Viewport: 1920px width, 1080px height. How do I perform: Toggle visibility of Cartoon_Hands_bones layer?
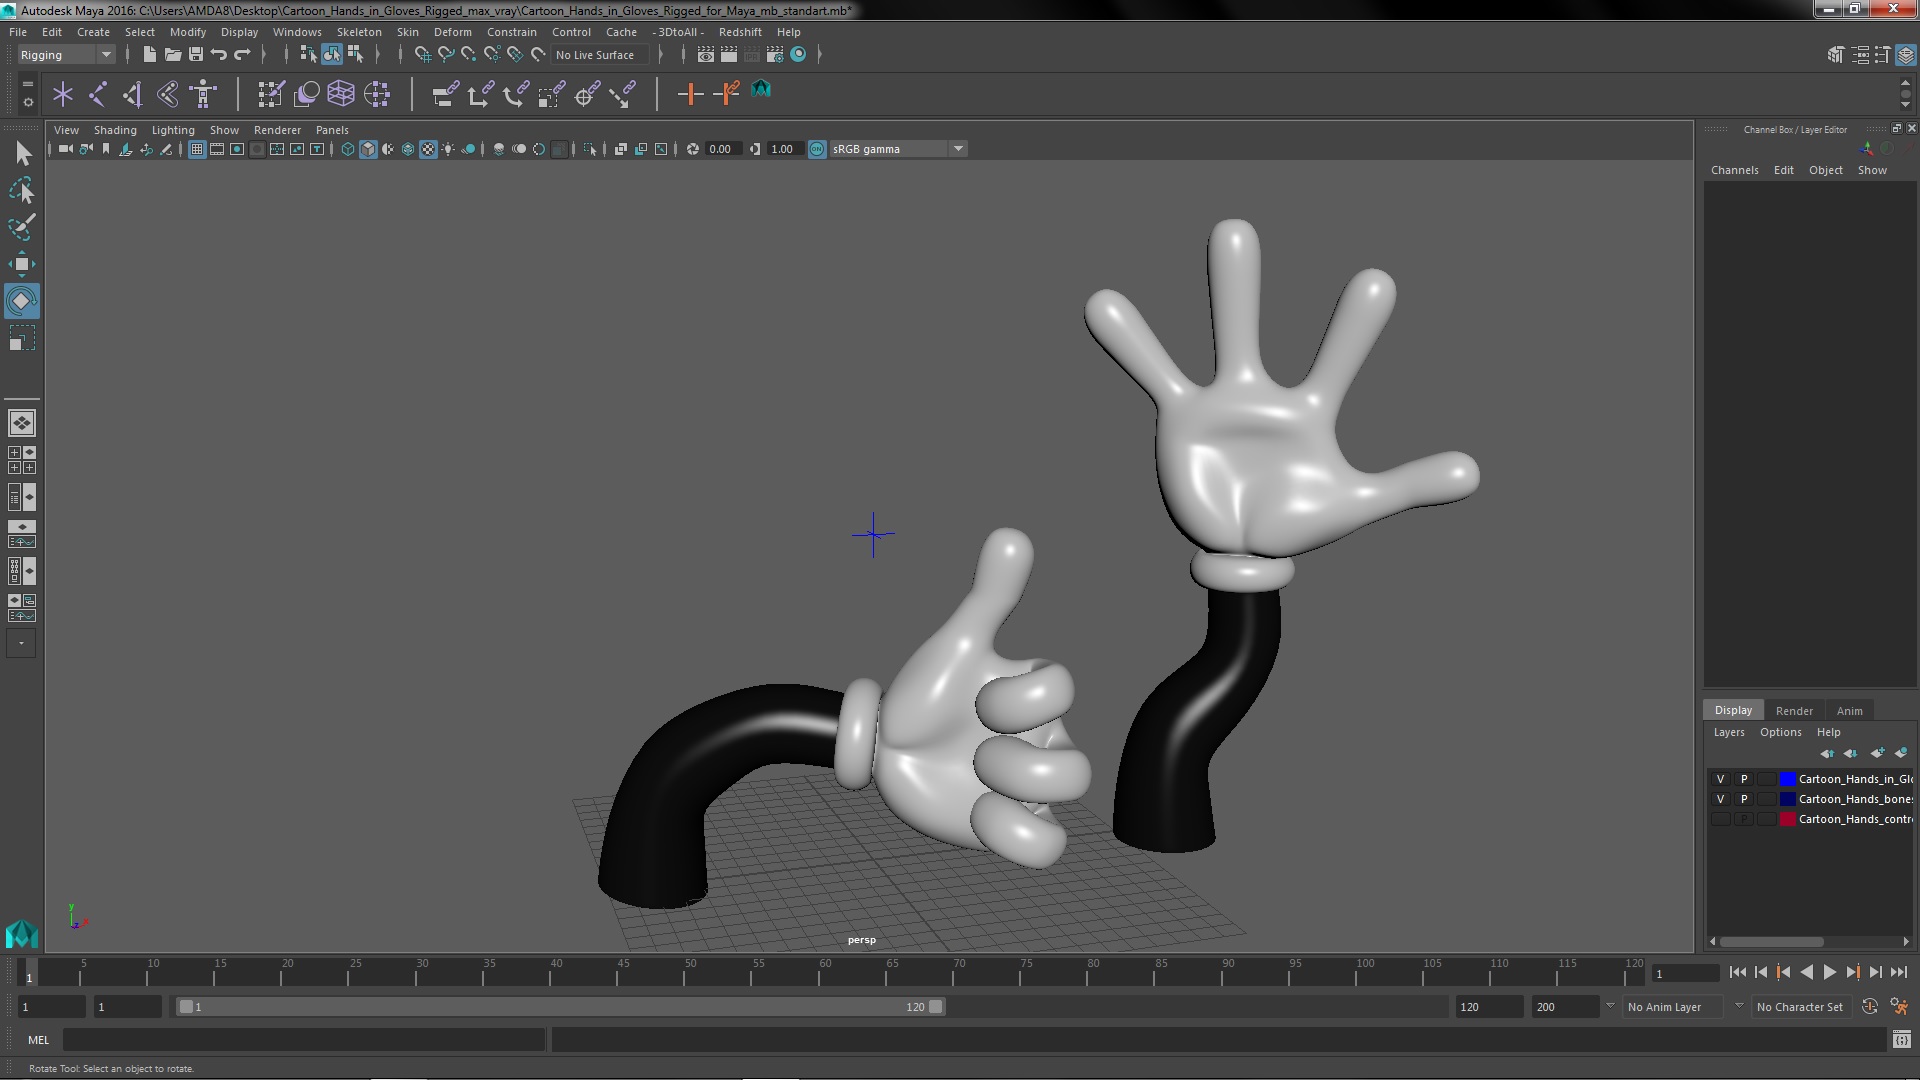coord(1720,799)
